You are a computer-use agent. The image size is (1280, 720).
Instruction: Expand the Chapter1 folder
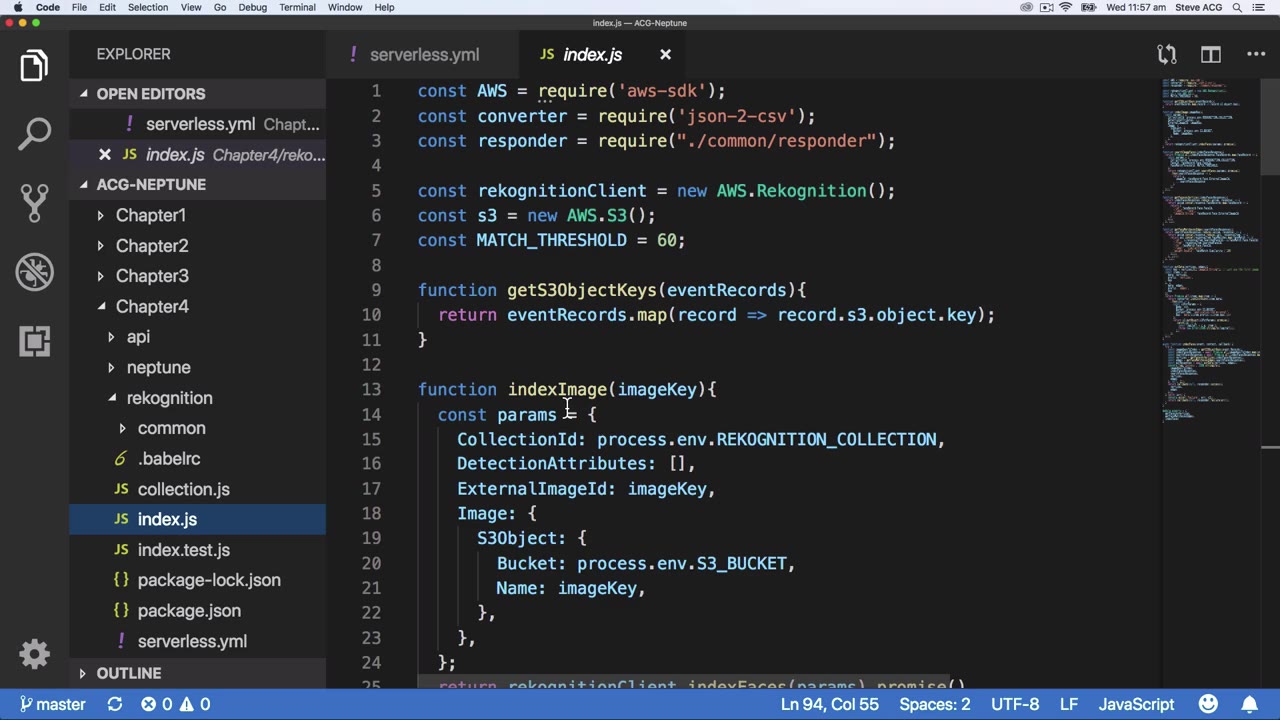click(150, 215)
